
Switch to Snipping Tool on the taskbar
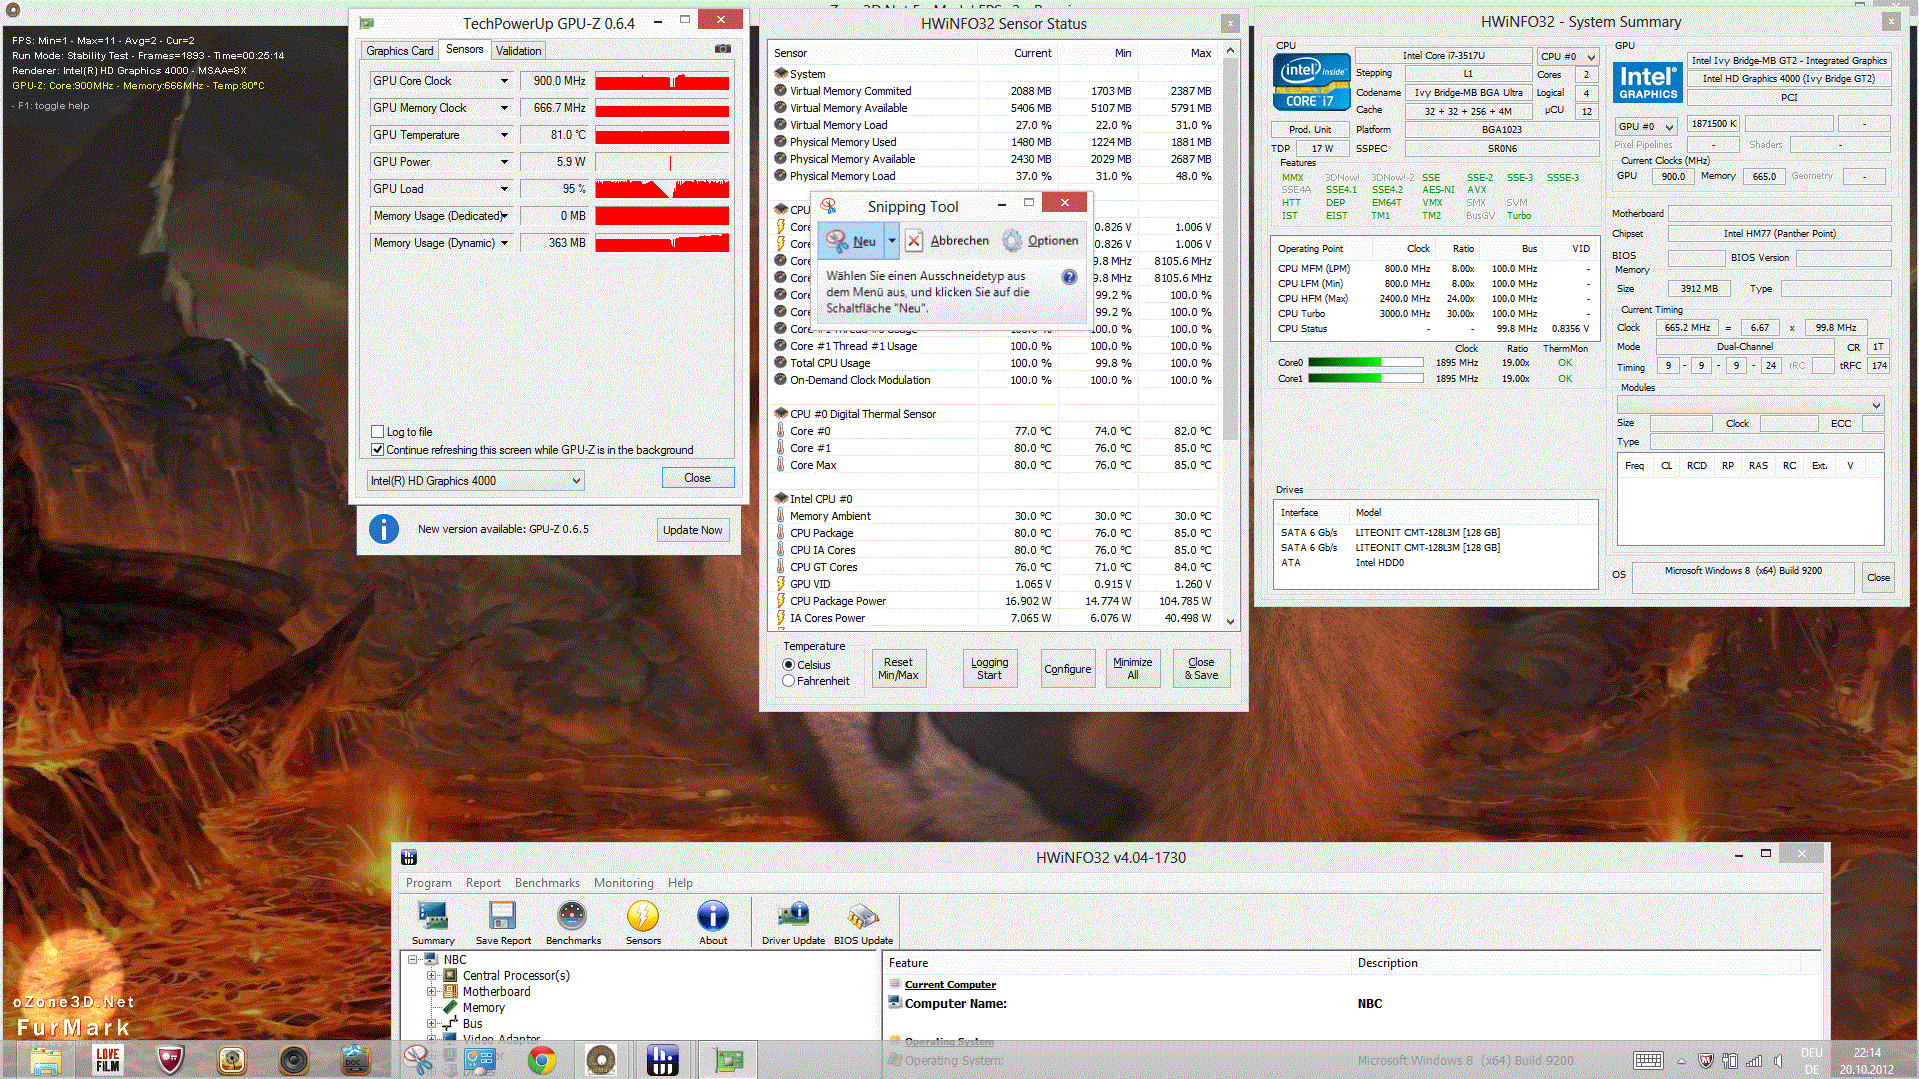418,1060
